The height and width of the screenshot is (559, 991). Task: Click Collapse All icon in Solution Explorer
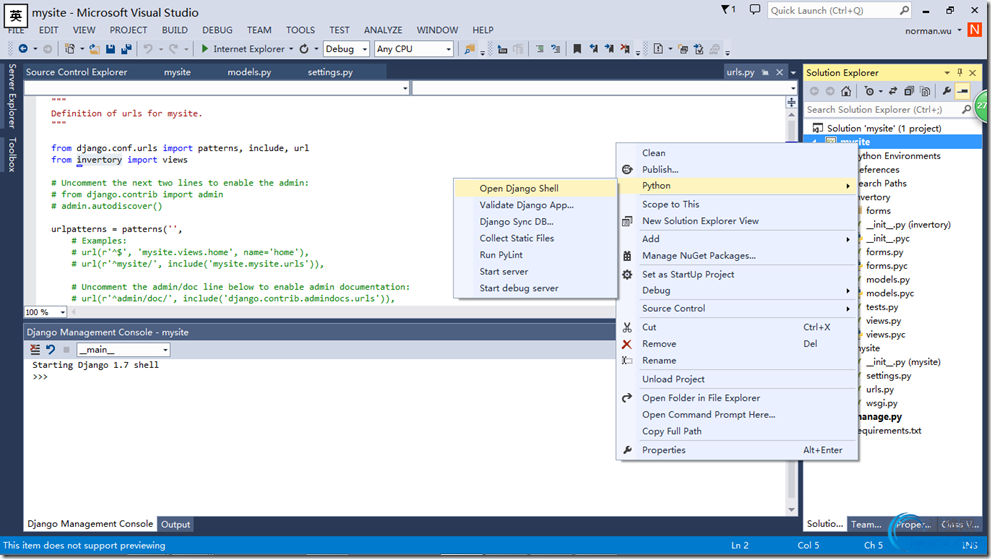(x=909, y=91)
